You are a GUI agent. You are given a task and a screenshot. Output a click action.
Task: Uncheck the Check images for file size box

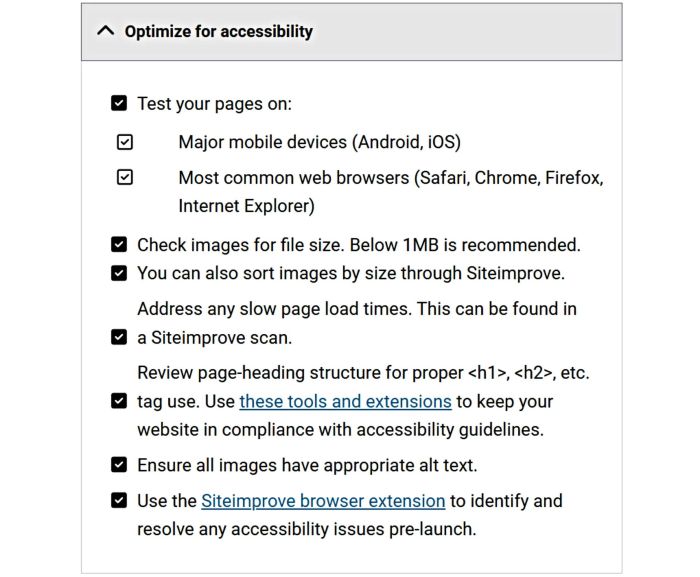click(119, 245)
